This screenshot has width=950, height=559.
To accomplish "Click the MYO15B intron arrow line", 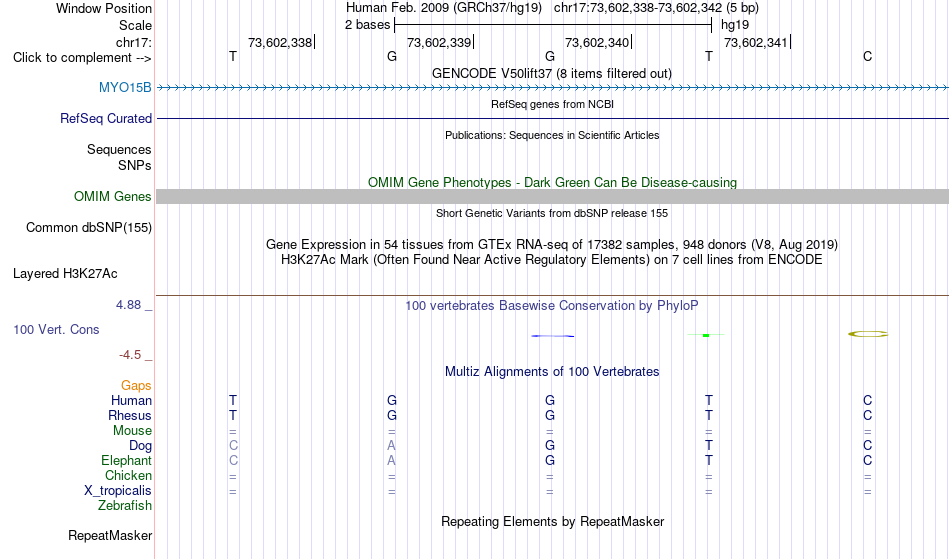I will tap(553, 88).
